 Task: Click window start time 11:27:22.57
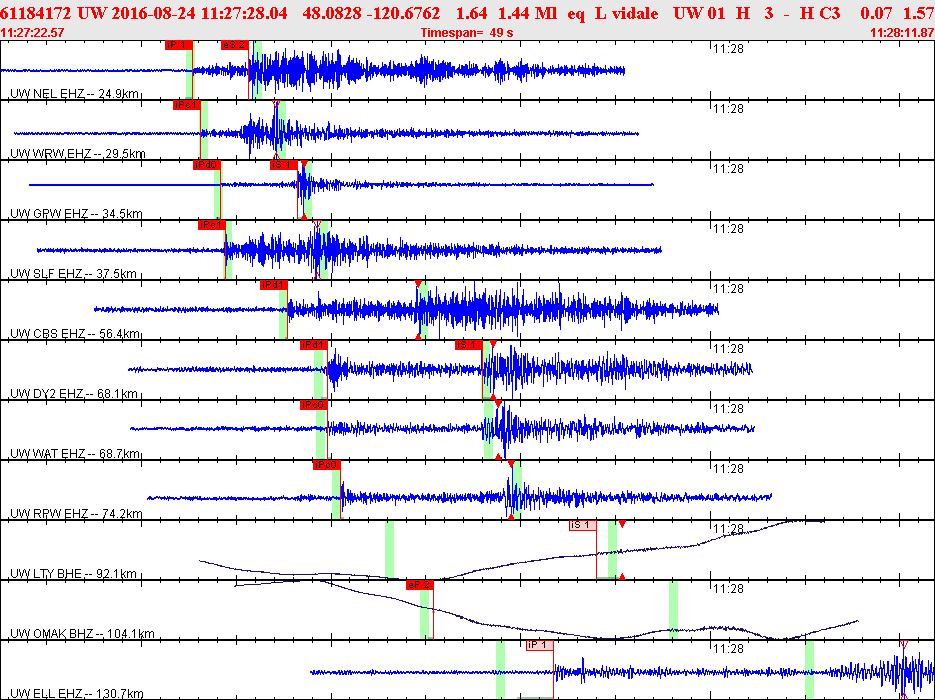pyautogui.click(x=32, y=33)
